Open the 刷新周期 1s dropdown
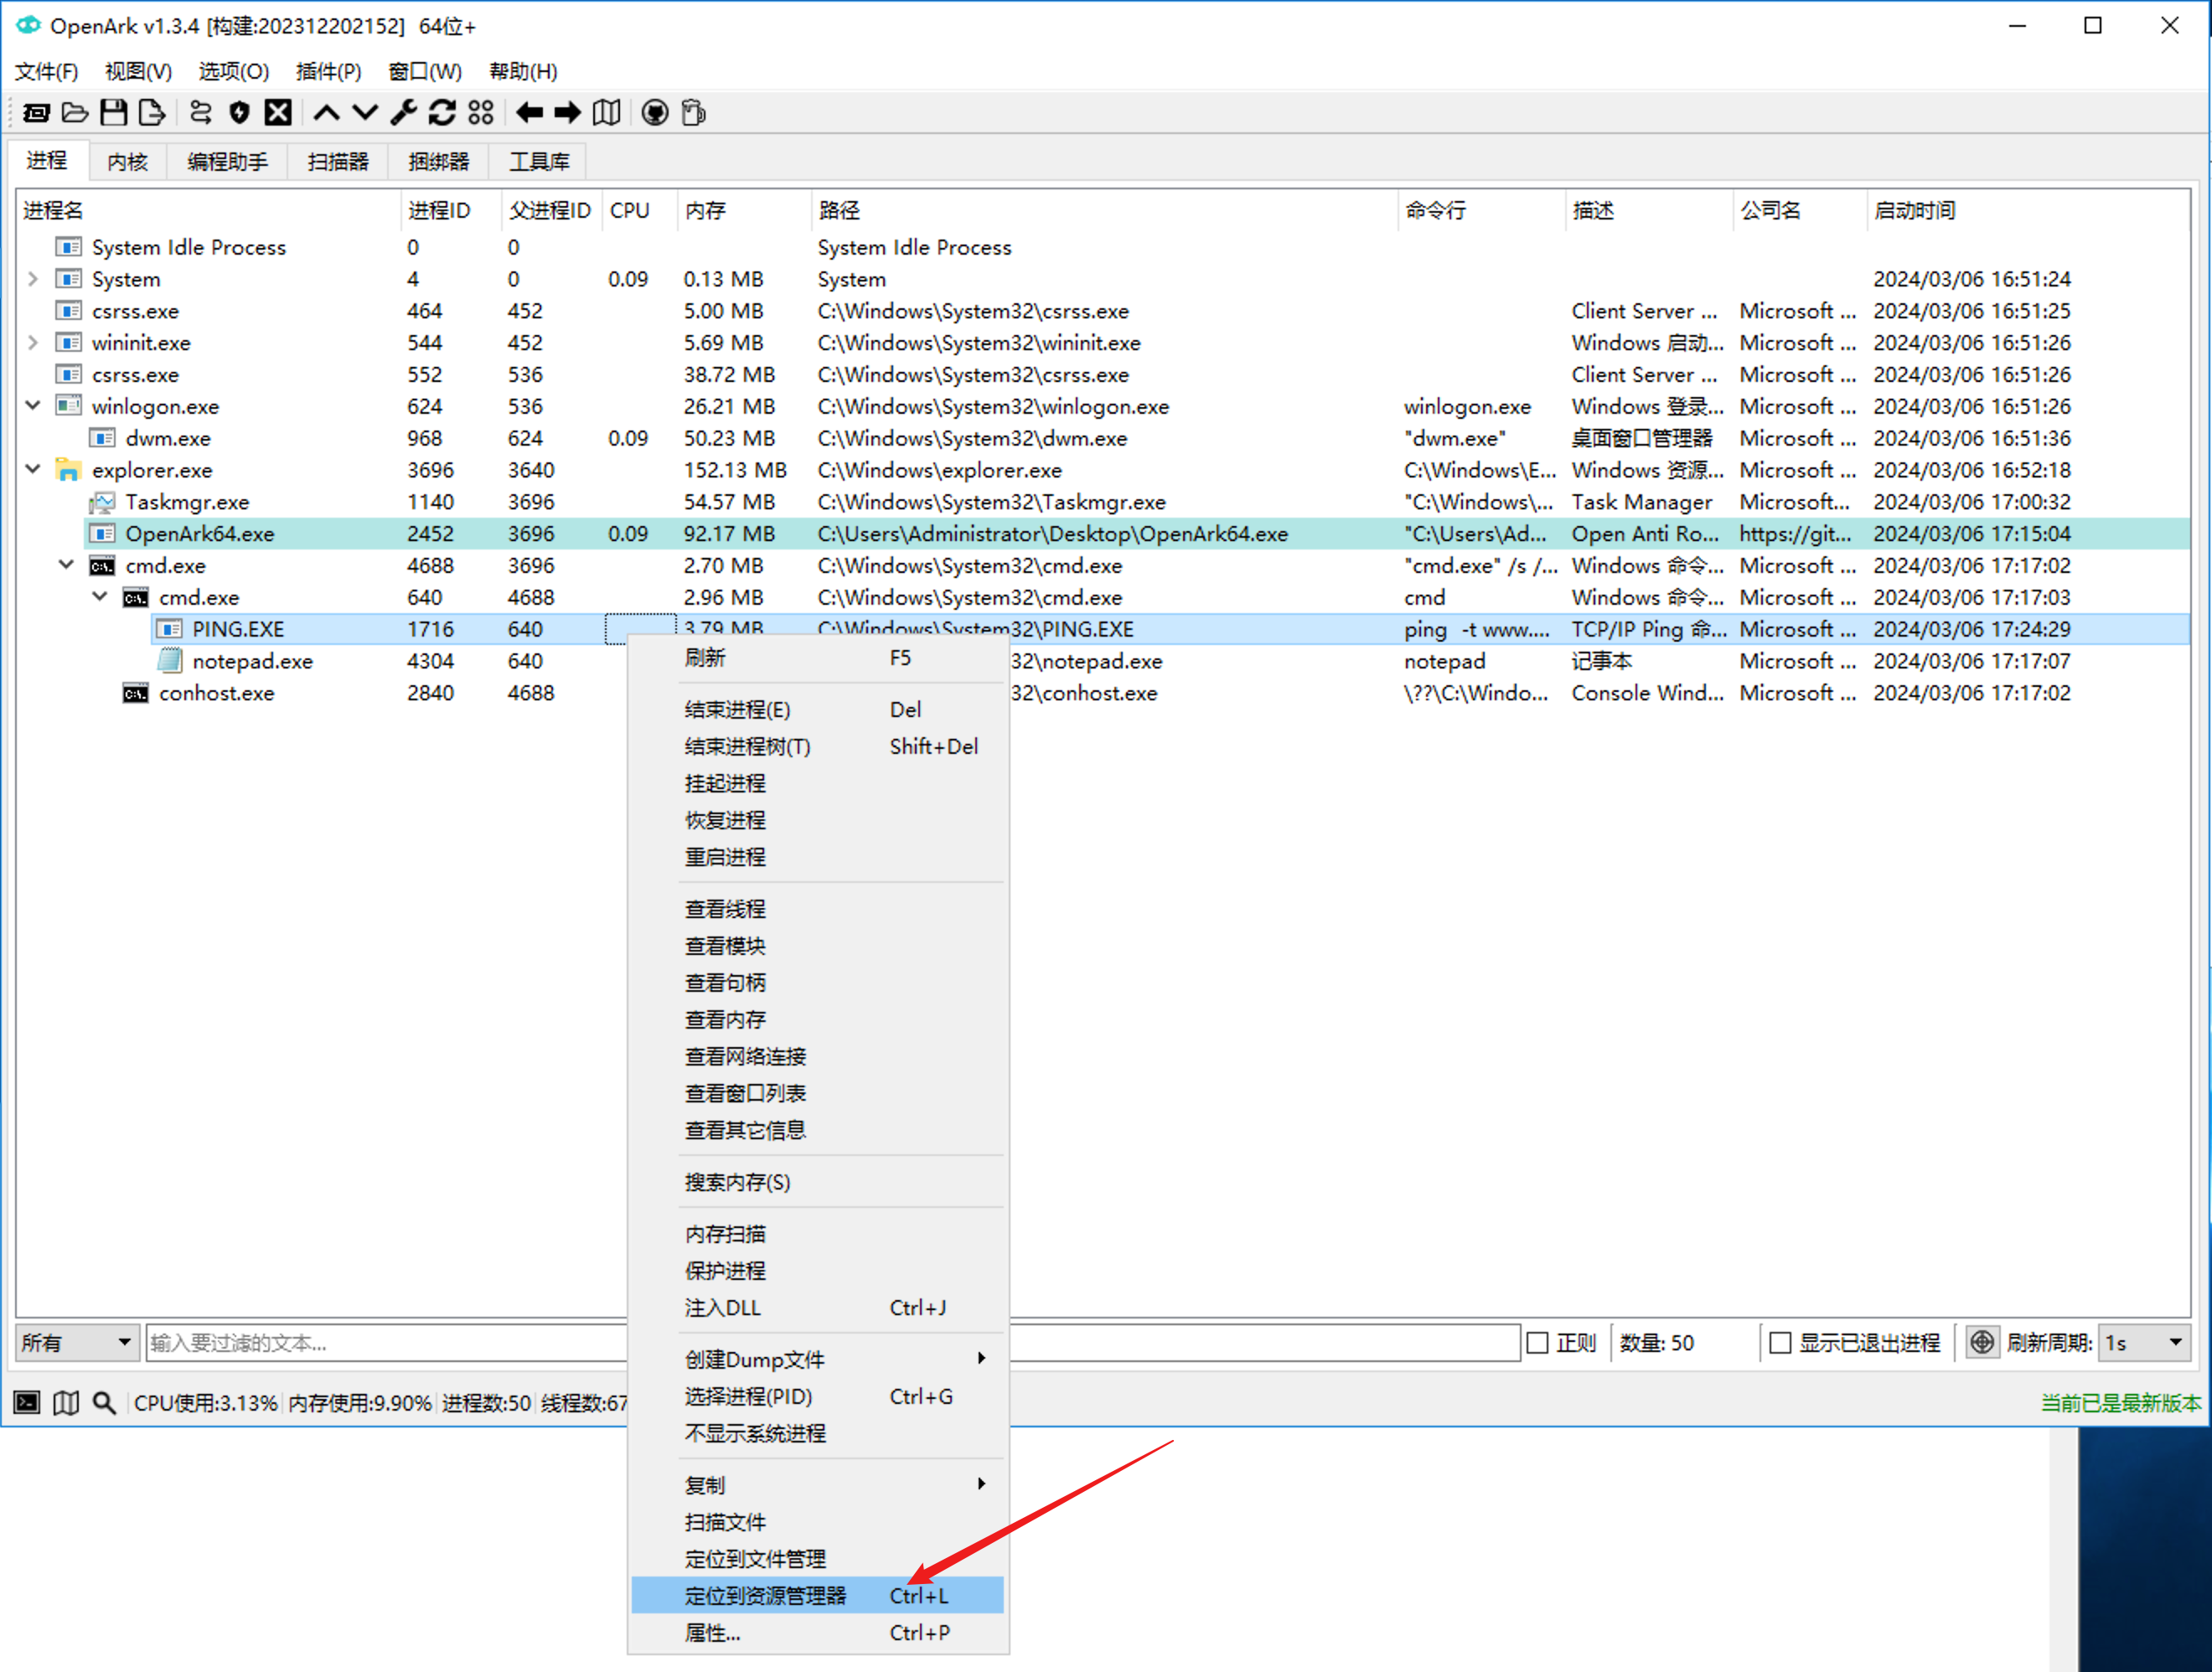The image size is (2212, 1672). coord(2143,1342)
